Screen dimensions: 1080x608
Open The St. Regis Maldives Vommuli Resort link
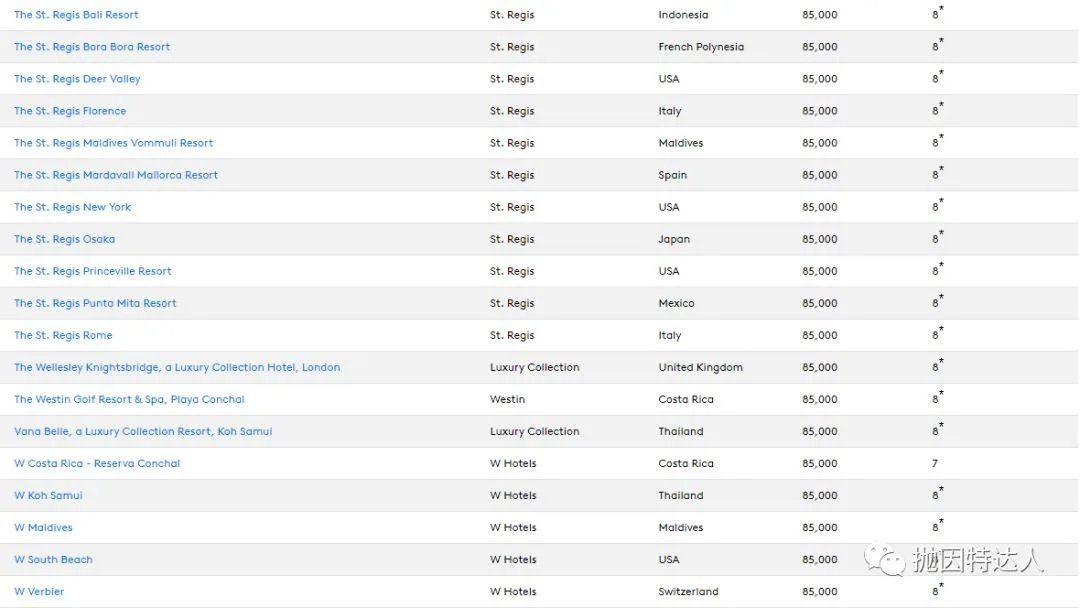tap(114, 143)
